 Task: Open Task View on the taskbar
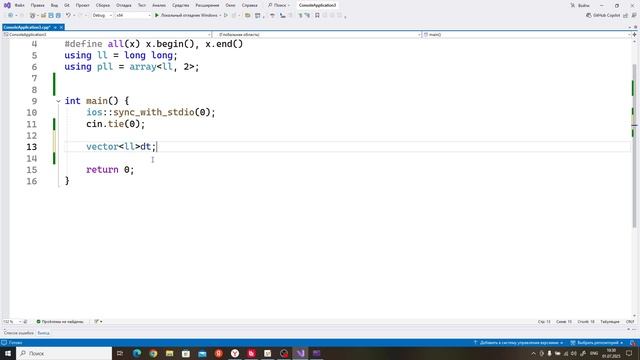tap(120, 353)
